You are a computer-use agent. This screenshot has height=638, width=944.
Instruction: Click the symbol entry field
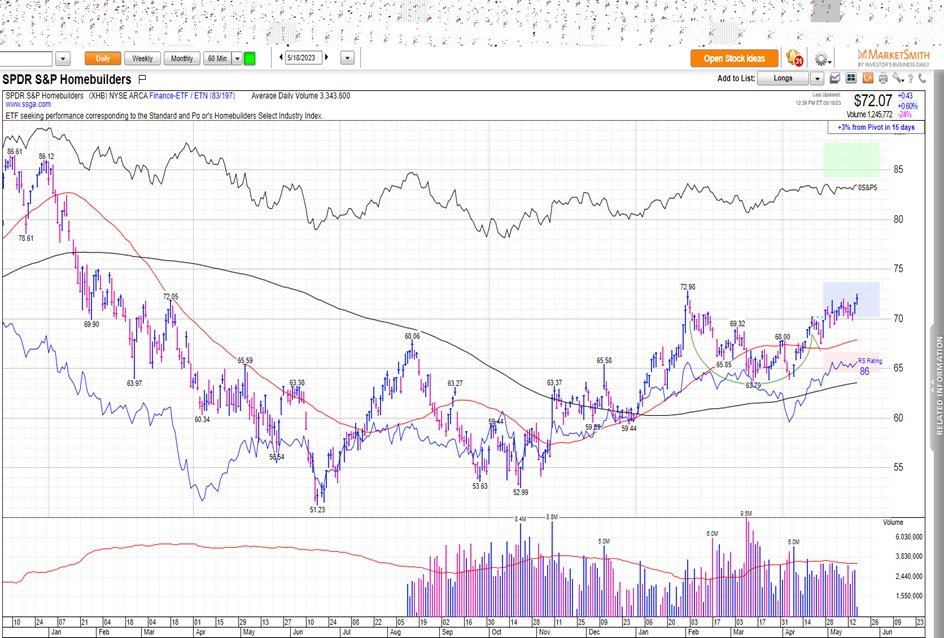[26, 58]
